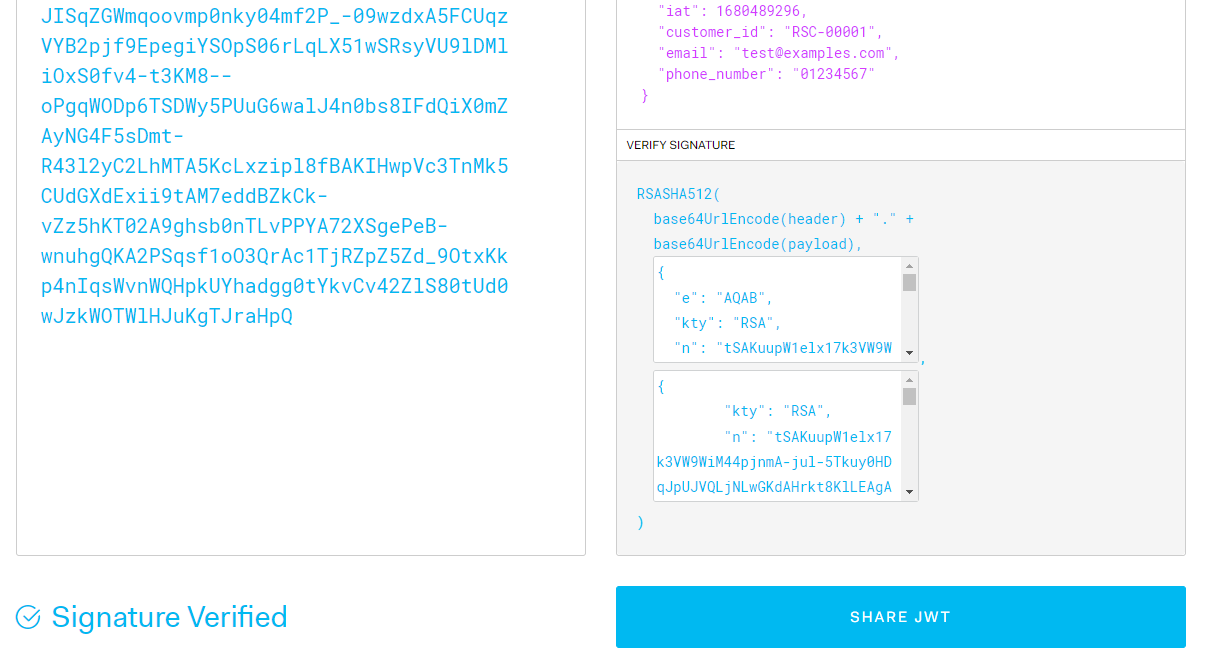
Task: Click the iat value 1680489296
Action: pyautogui.click(x=758, y=11)
